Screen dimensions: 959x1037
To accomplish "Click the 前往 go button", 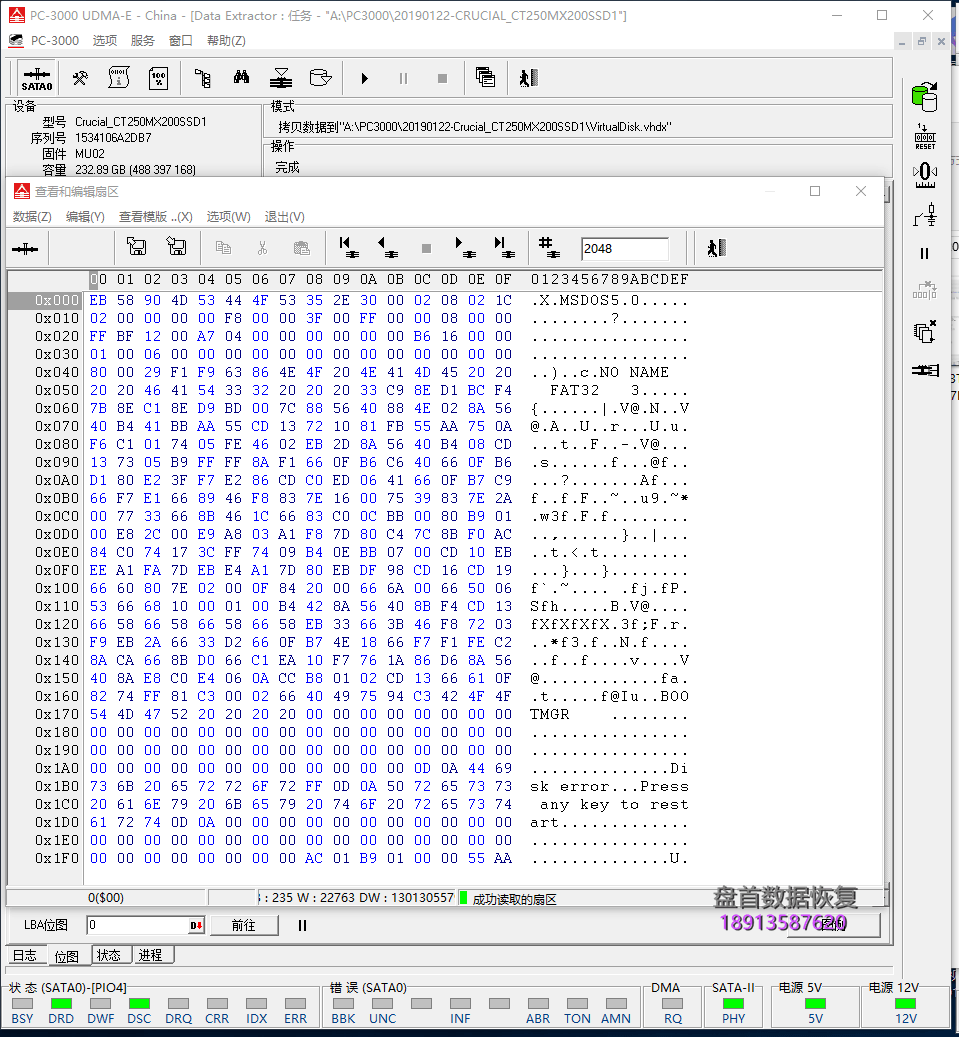I will [244, 925].
